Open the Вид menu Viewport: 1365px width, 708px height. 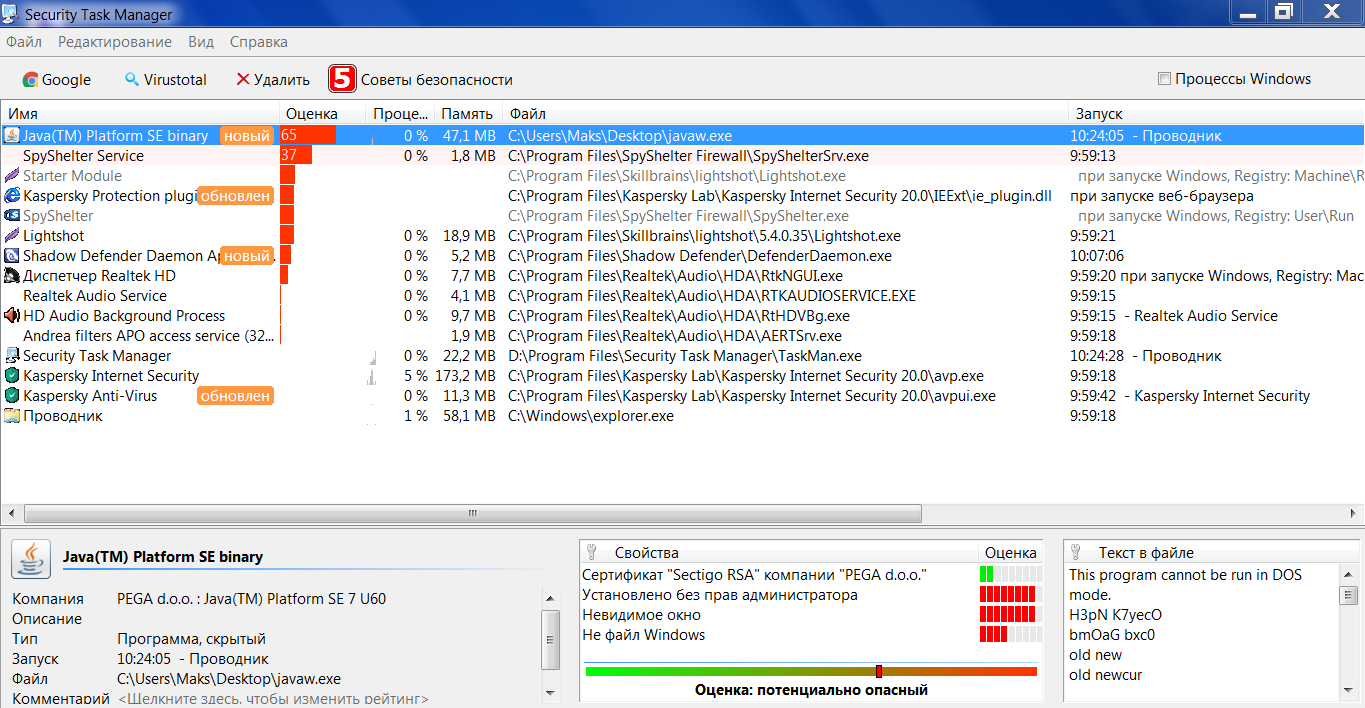pos(201,42)
